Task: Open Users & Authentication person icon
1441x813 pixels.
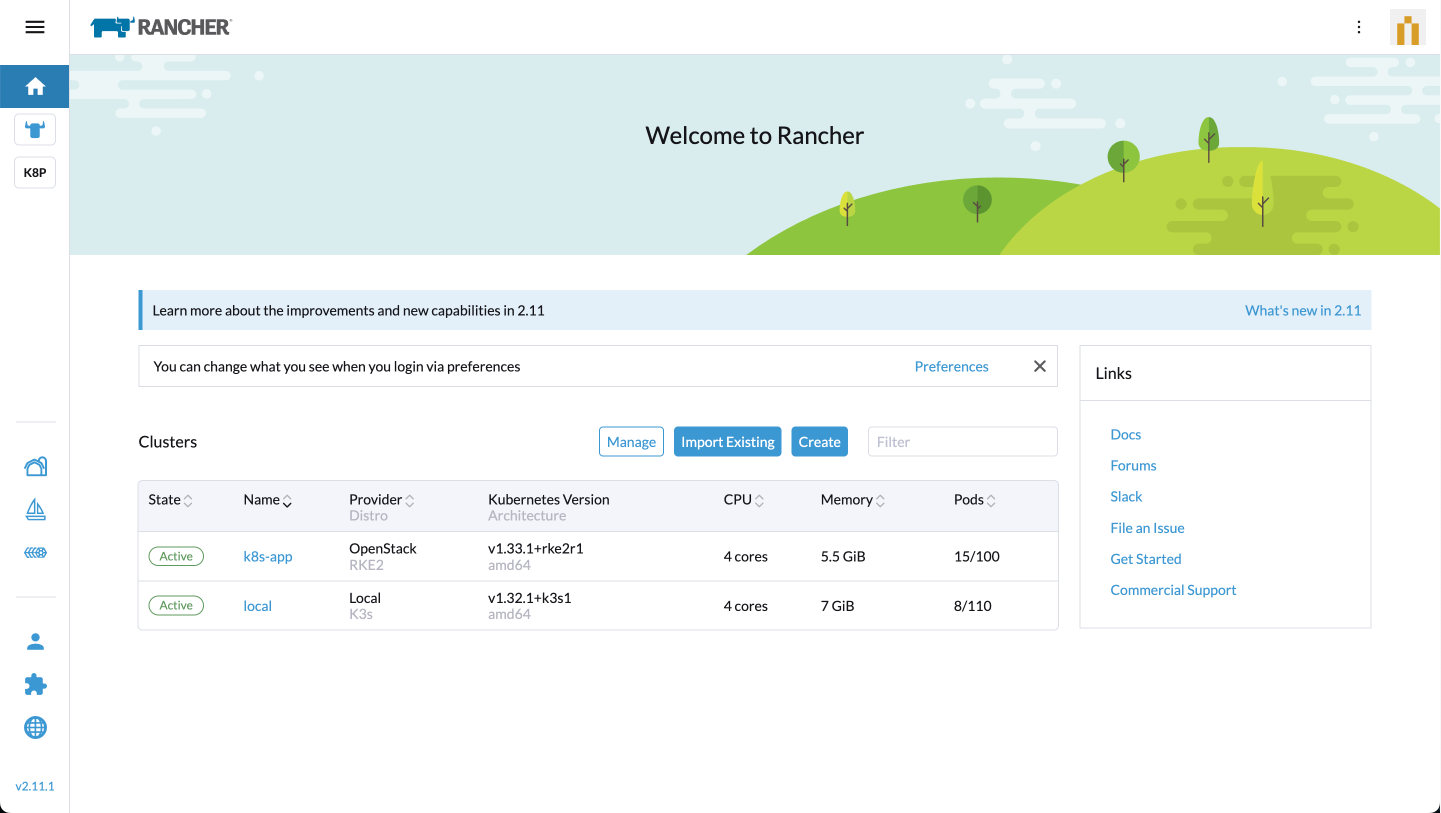Action: [35, 641]
